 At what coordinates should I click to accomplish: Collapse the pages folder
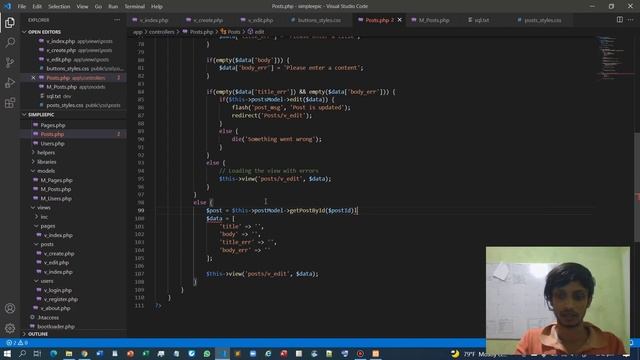[47, 226]
